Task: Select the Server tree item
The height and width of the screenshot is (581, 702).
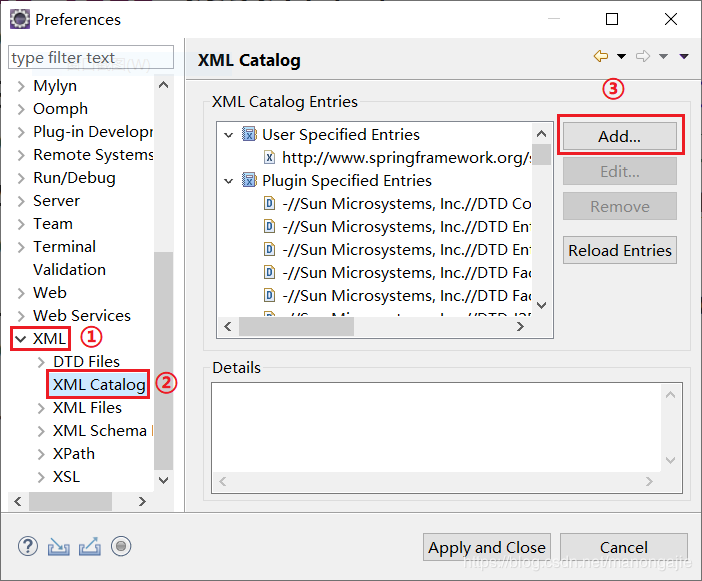Action: (56, 201)
